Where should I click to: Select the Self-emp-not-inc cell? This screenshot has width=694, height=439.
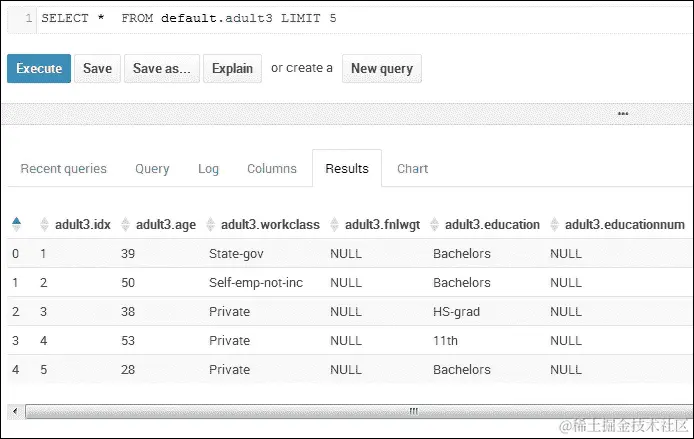[x=256, y=283]
